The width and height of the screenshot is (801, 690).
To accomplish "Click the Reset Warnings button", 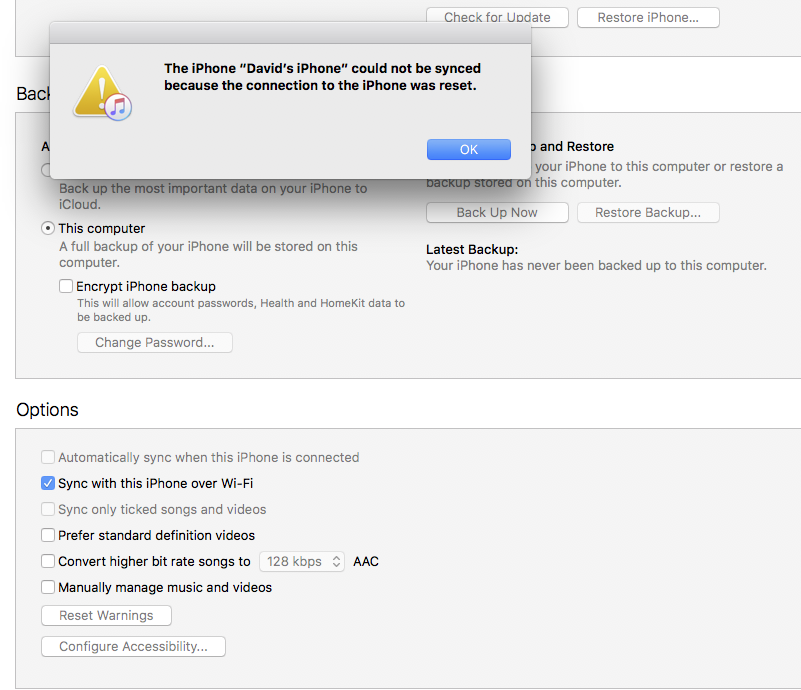I will tap(106, 615).
